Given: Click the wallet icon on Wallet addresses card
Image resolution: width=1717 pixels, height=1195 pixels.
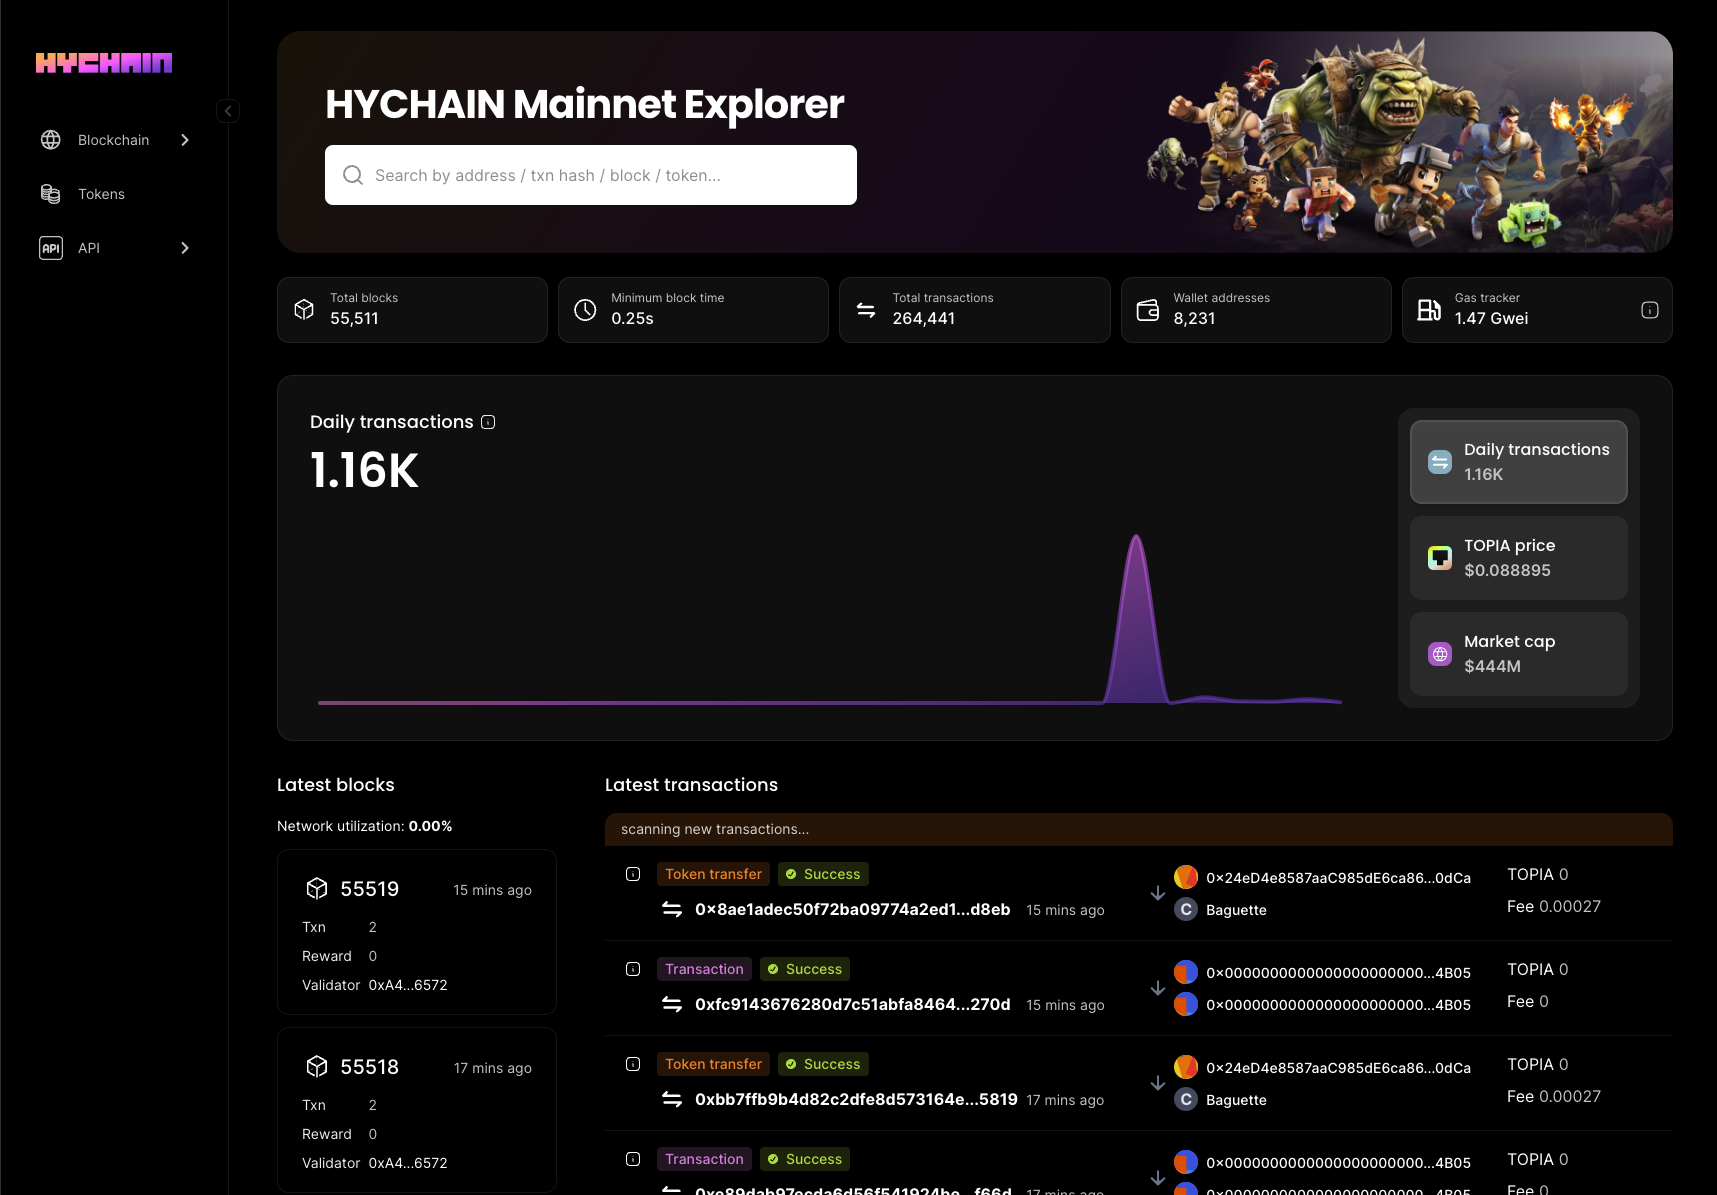Looking at the screenshot, I should point(1147,309).
